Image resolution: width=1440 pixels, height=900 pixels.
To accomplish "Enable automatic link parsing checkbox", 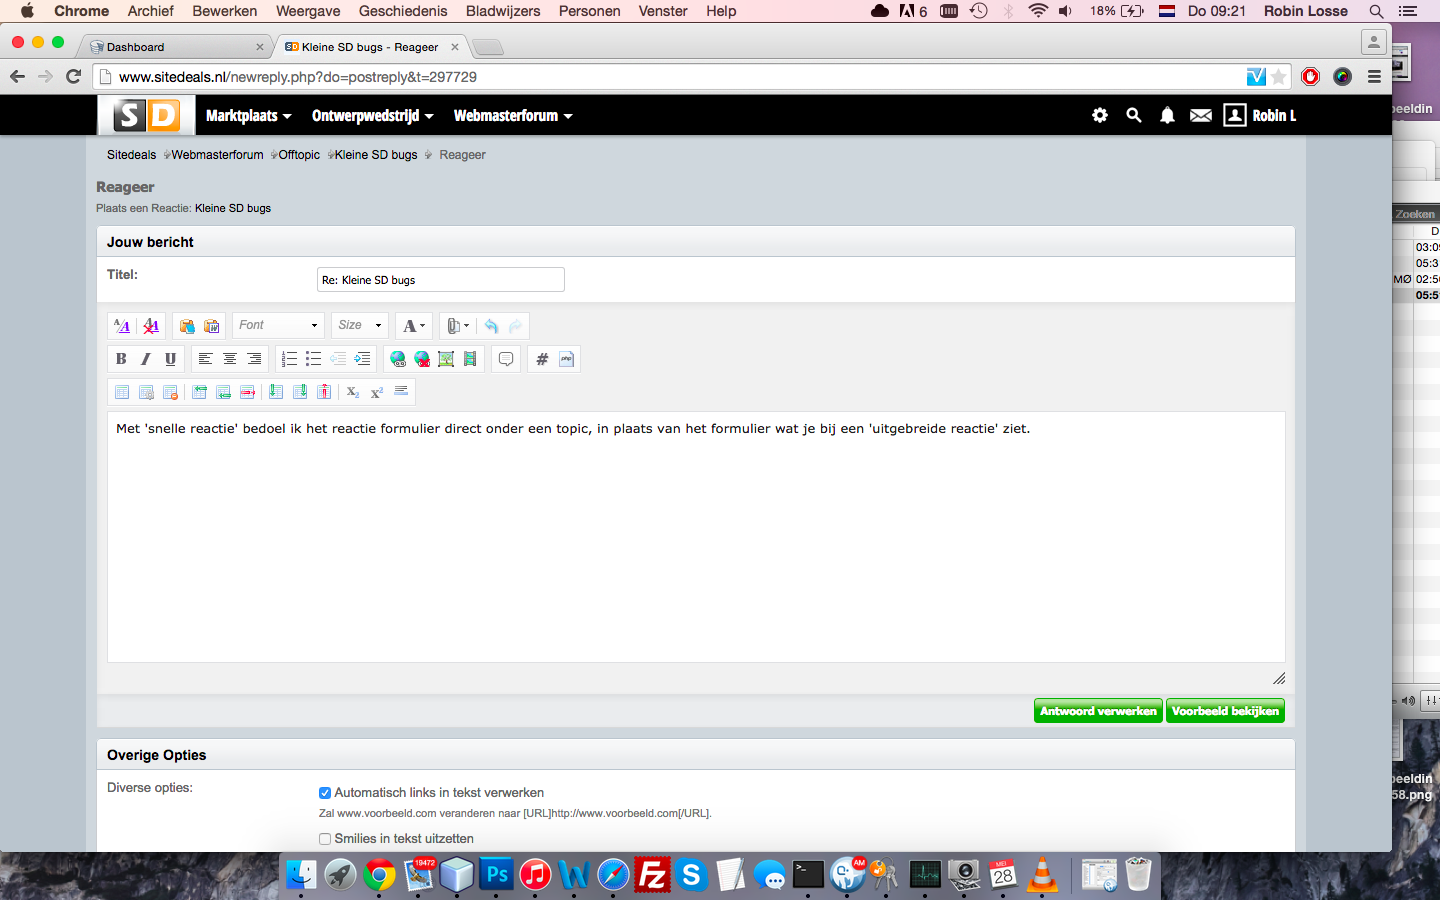I will click(x=325, y=793).
